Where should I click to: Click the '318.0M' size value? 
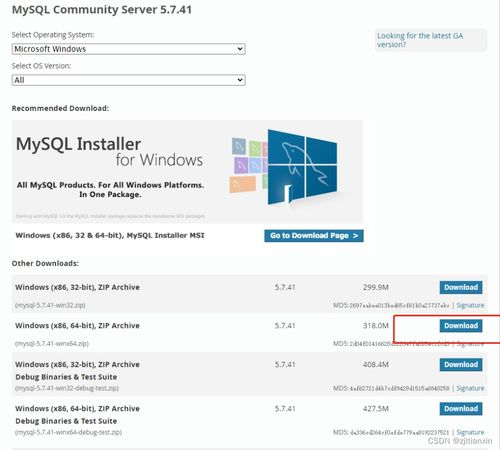(376, 326)
